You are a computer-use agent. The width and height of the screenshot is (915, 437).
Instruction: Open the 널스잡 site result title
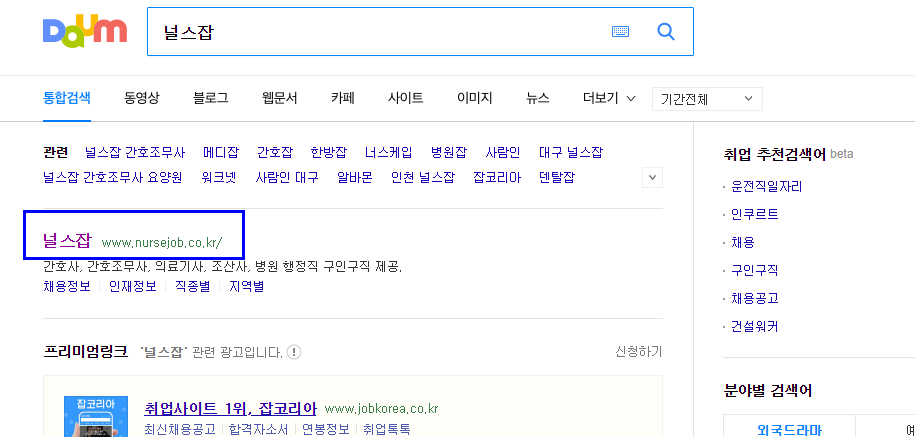point(67,240)
